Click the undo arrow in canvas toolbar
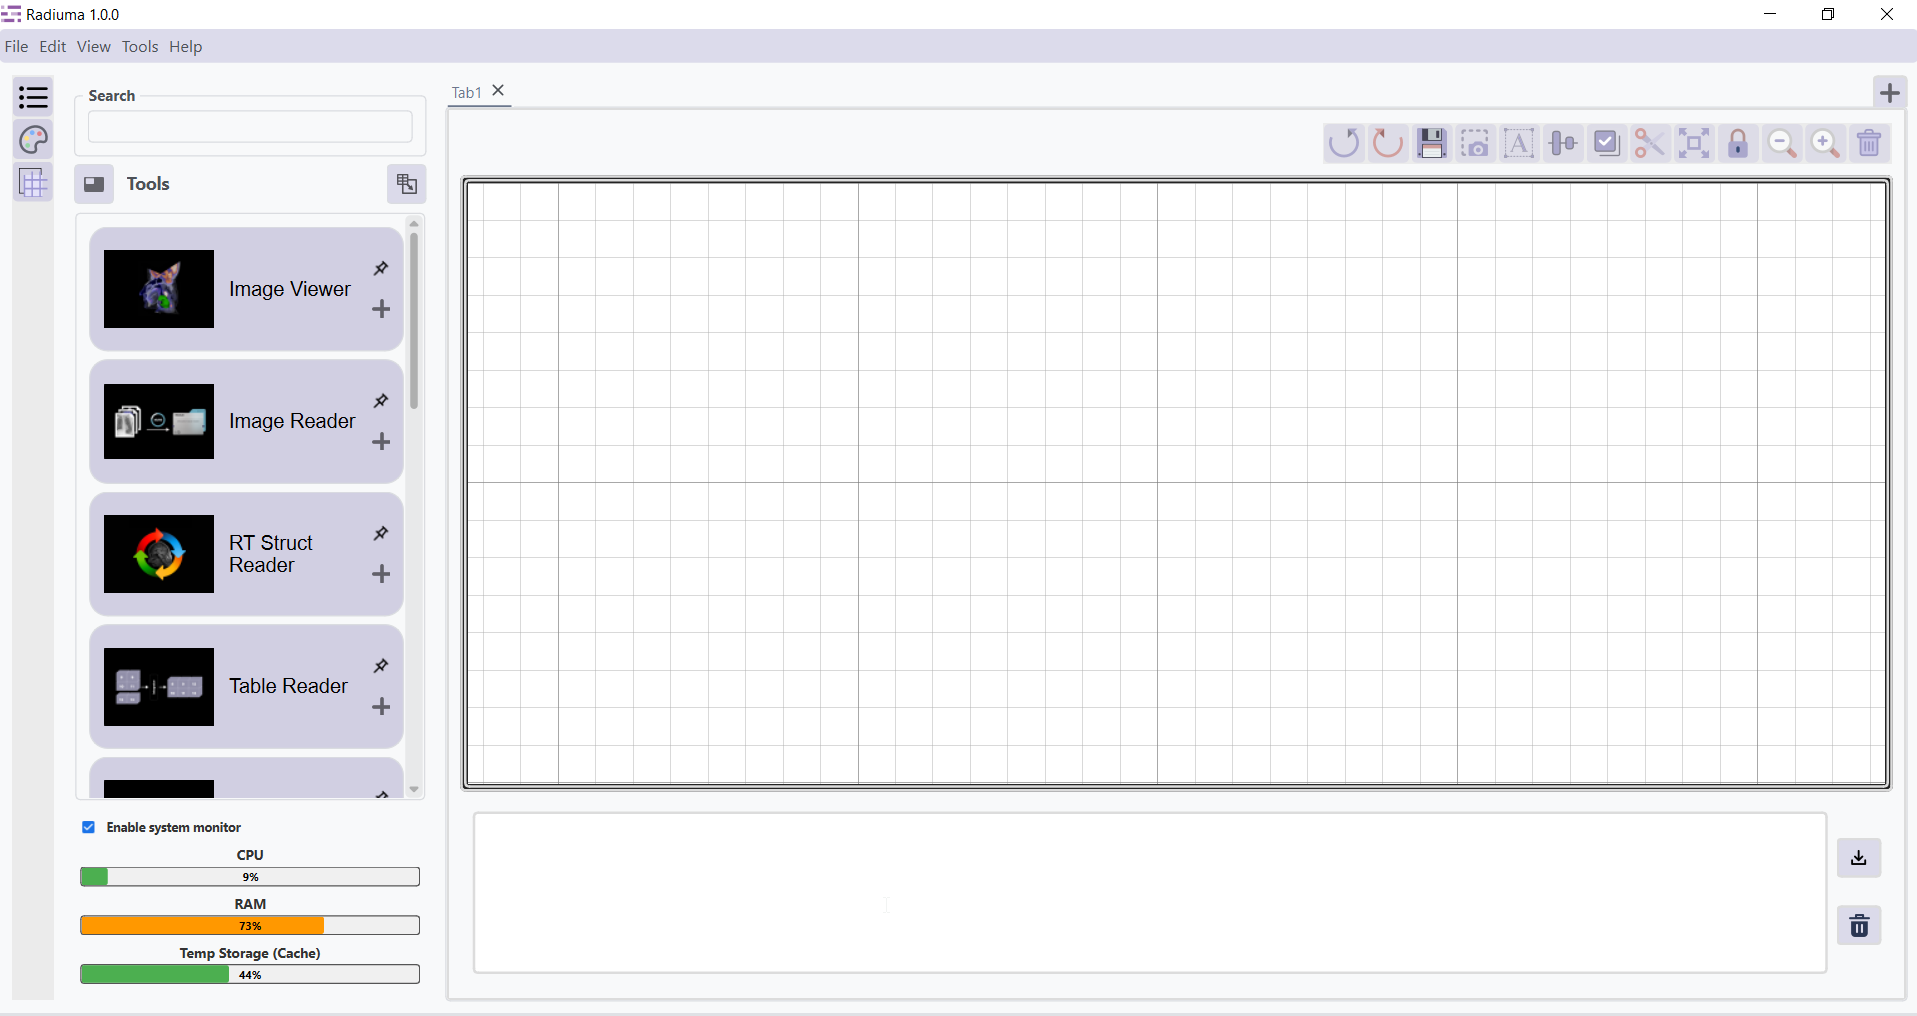The width and height of the screenshot is (1917, 1016). [x=1344, y=143]
